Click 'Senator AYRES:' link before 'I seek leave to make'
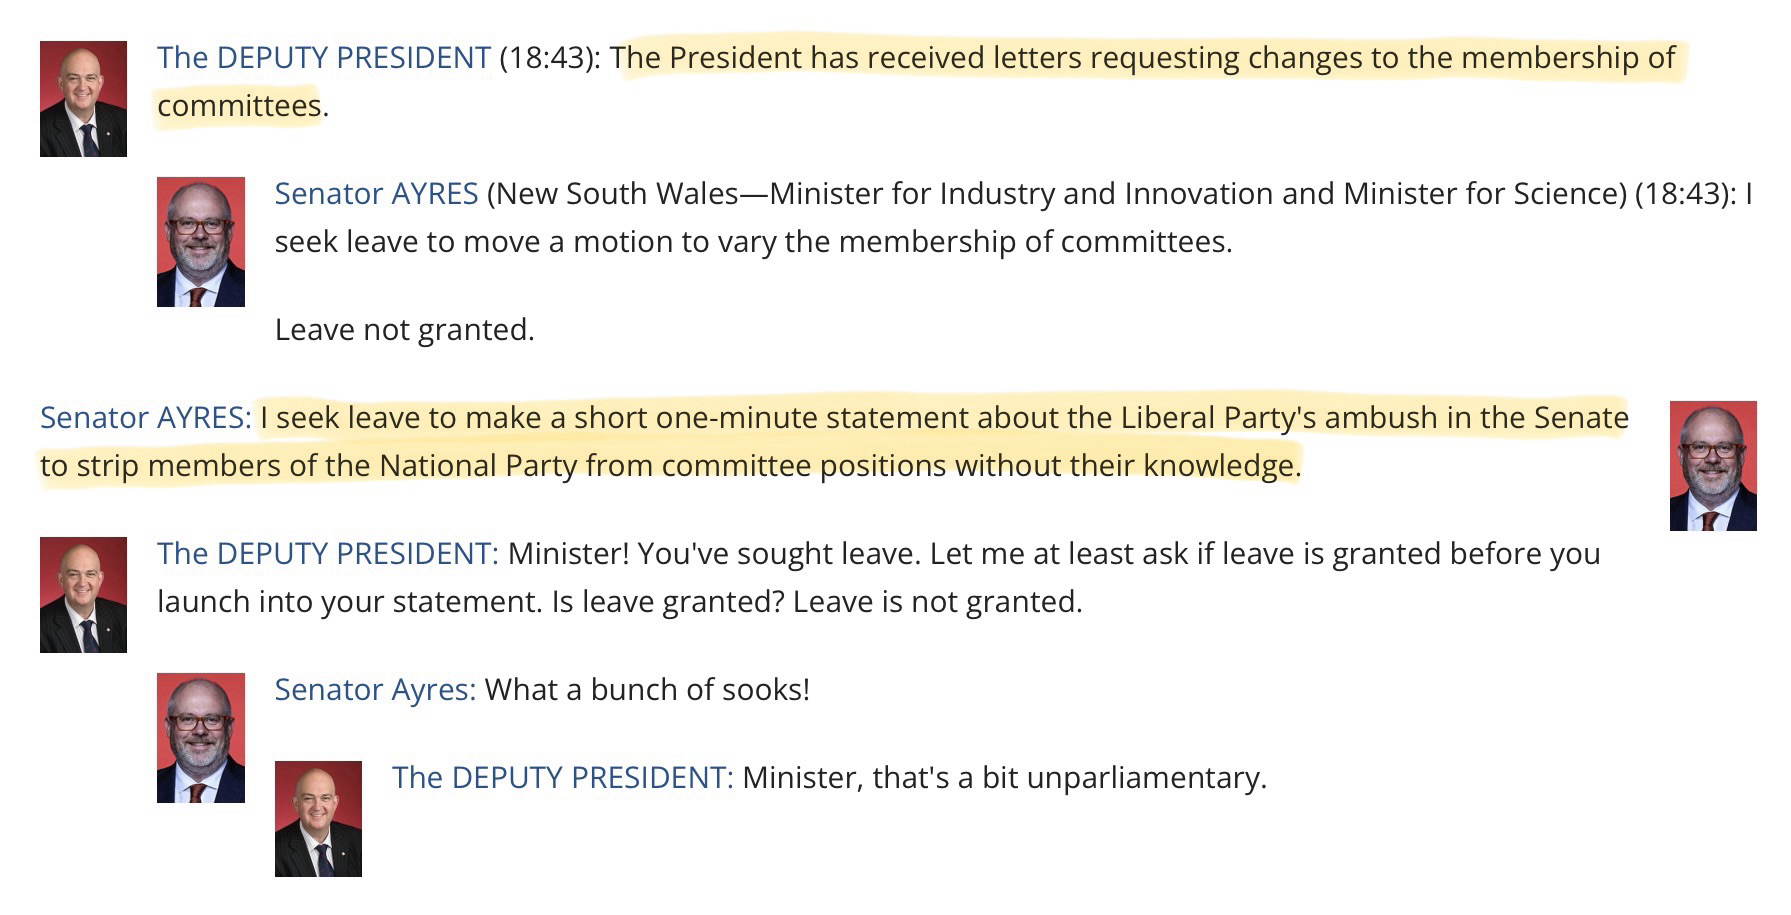The image size is (1791, 915). tap(146, 418)
